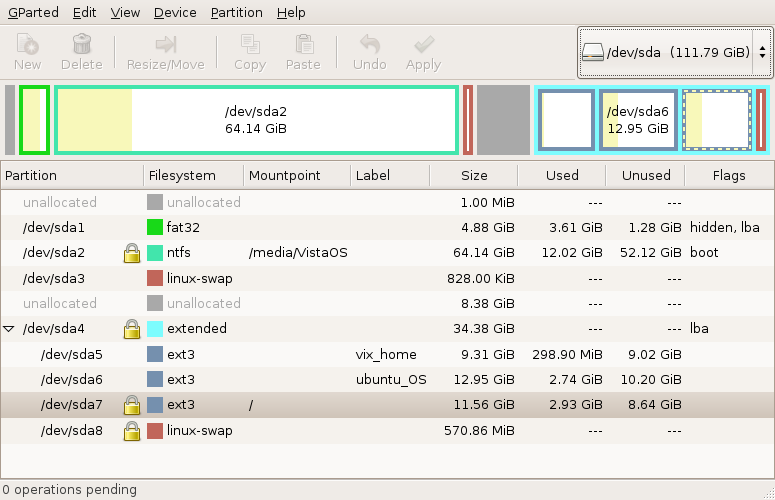Screen dimensions: 775x500
Task: Select /dev/sda6 block in the disk map
Action: (638, 120)
